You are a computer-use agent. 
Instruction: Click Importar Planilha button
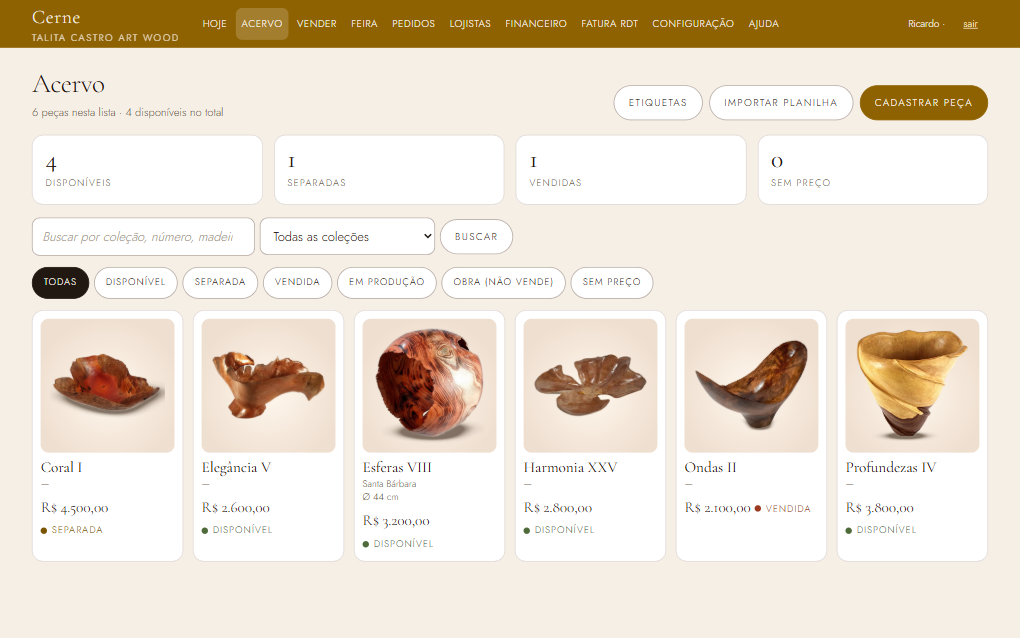(x=781, y=103)
